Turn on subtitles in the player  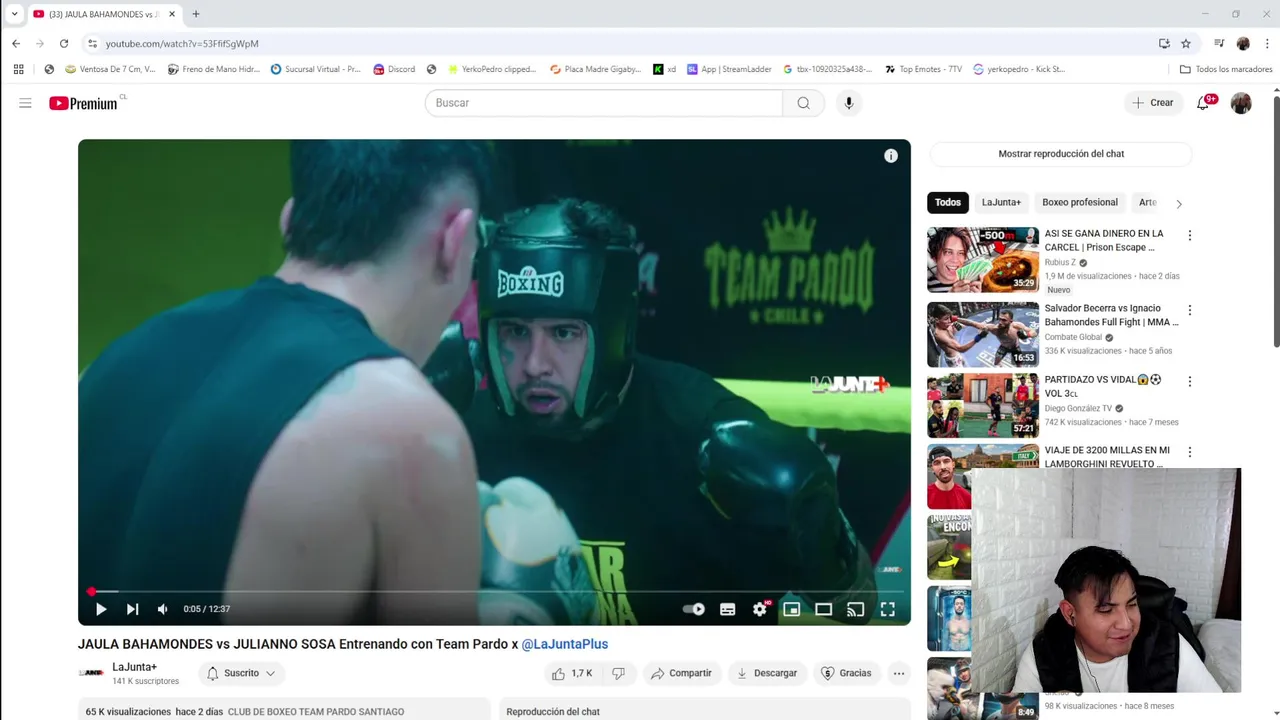tap(728, 609)
